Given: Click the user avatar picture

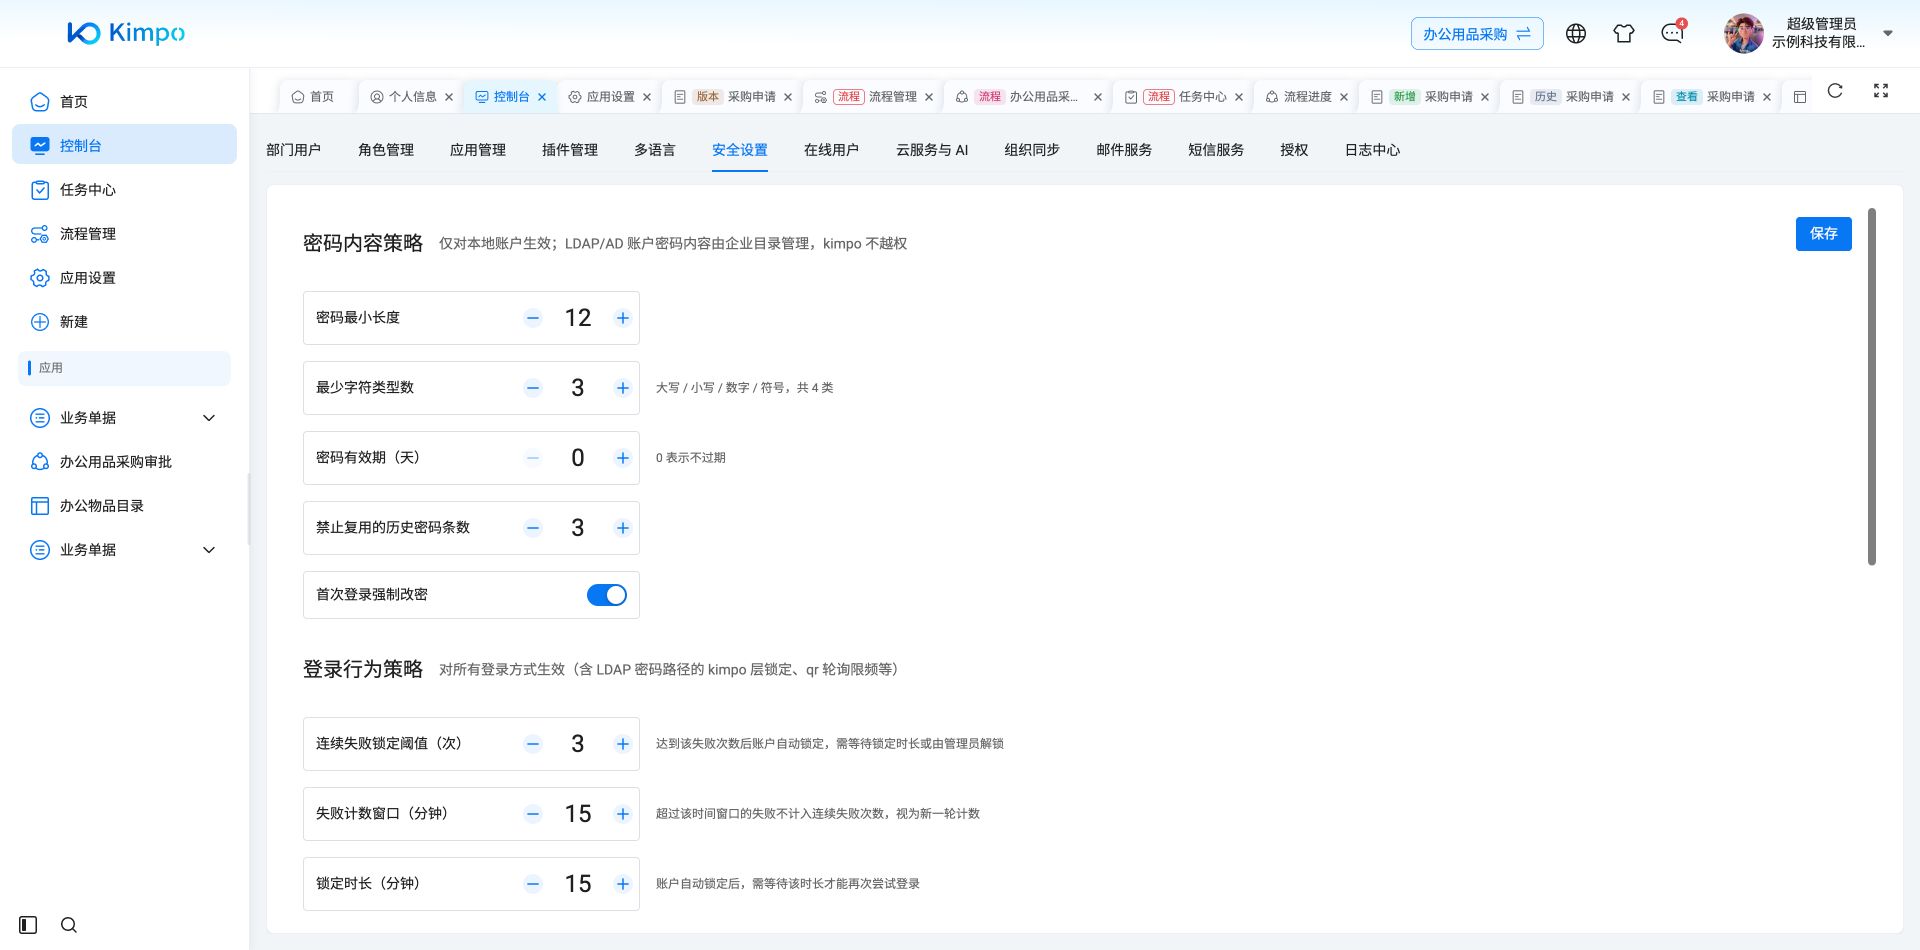Looking at the screenshot, I should pos(1744,33).
